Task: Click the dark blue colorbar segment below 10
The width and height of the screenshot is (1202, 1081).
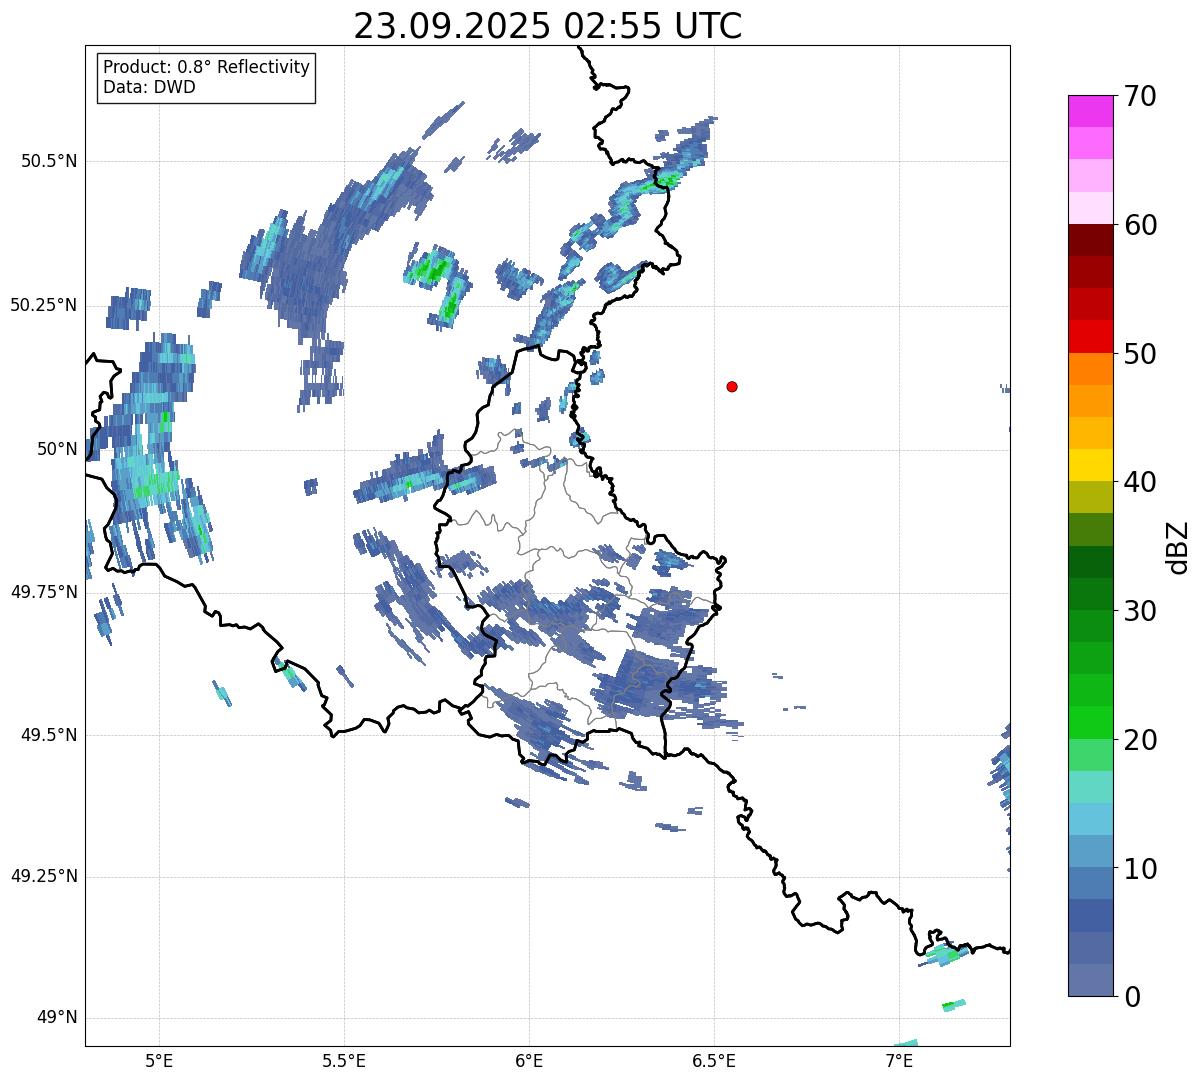Action: [1091, 915]
